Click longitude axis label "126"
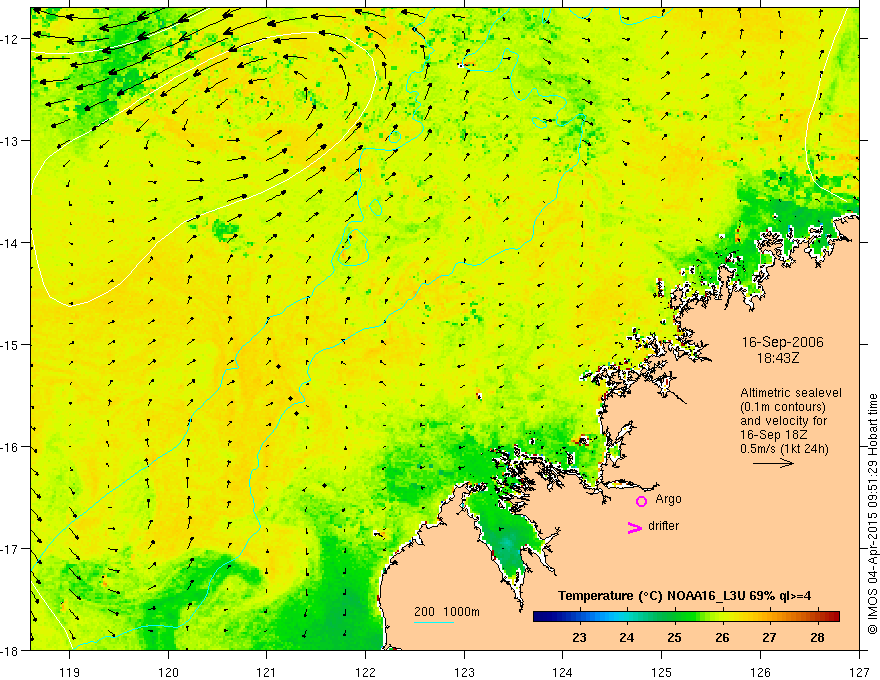Viewport: 880px width, 680px height. coord(760,672)
